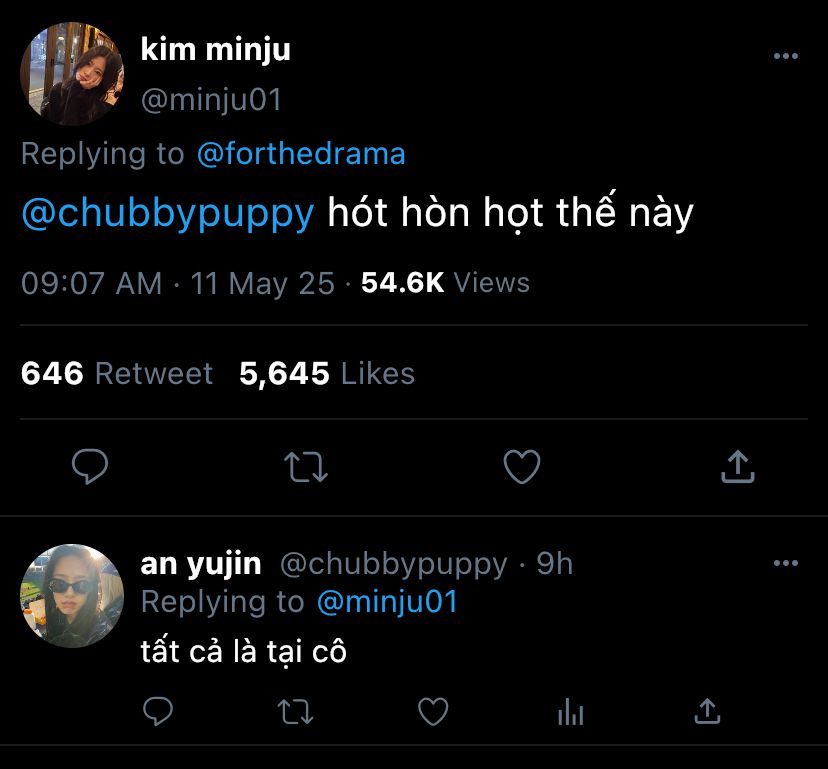Share kim minju's main tweet
The width and height of the screenshot is (828, 769).
point(737,466)
